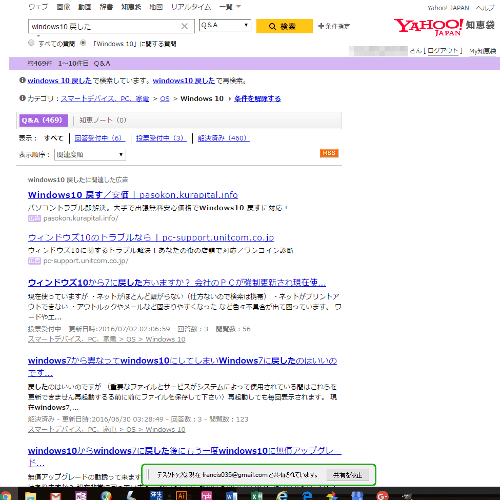Select the すべての質問 radio button
Viewport: 500px width, 500px height.
[x=31, y=43]
